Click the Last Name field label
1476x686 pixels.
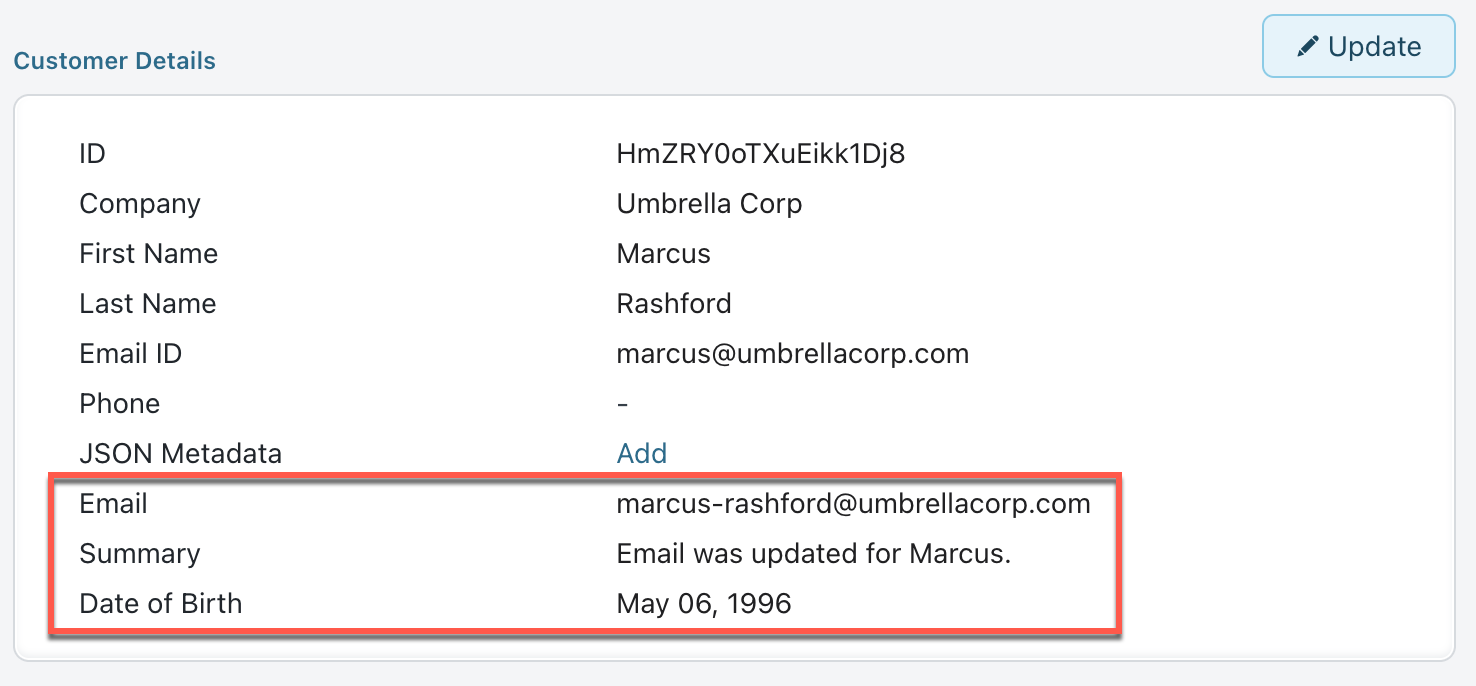[x=148, y=304]
